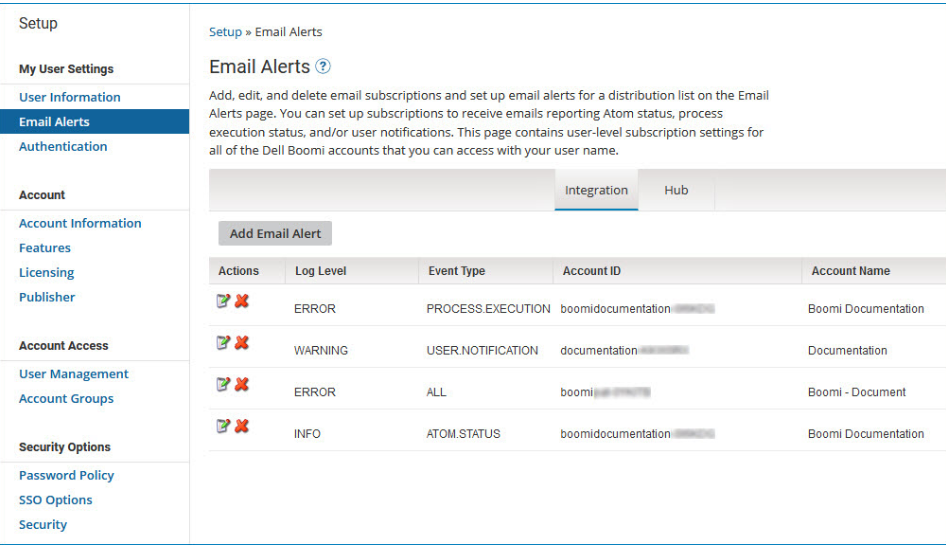The height and width of the screenshot is (547, 946).
Task: Open the Password Policy settings
Action: click(x=66, y=475)
